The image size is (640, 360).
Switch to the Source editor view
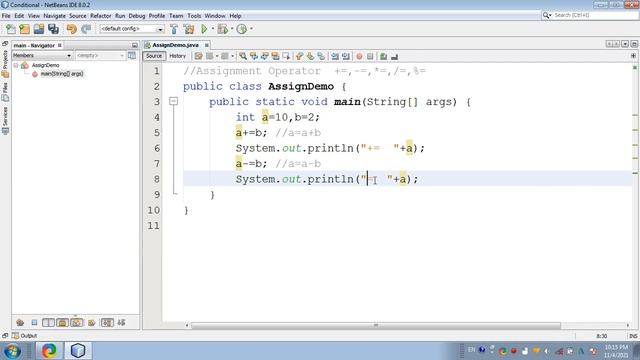154,56
